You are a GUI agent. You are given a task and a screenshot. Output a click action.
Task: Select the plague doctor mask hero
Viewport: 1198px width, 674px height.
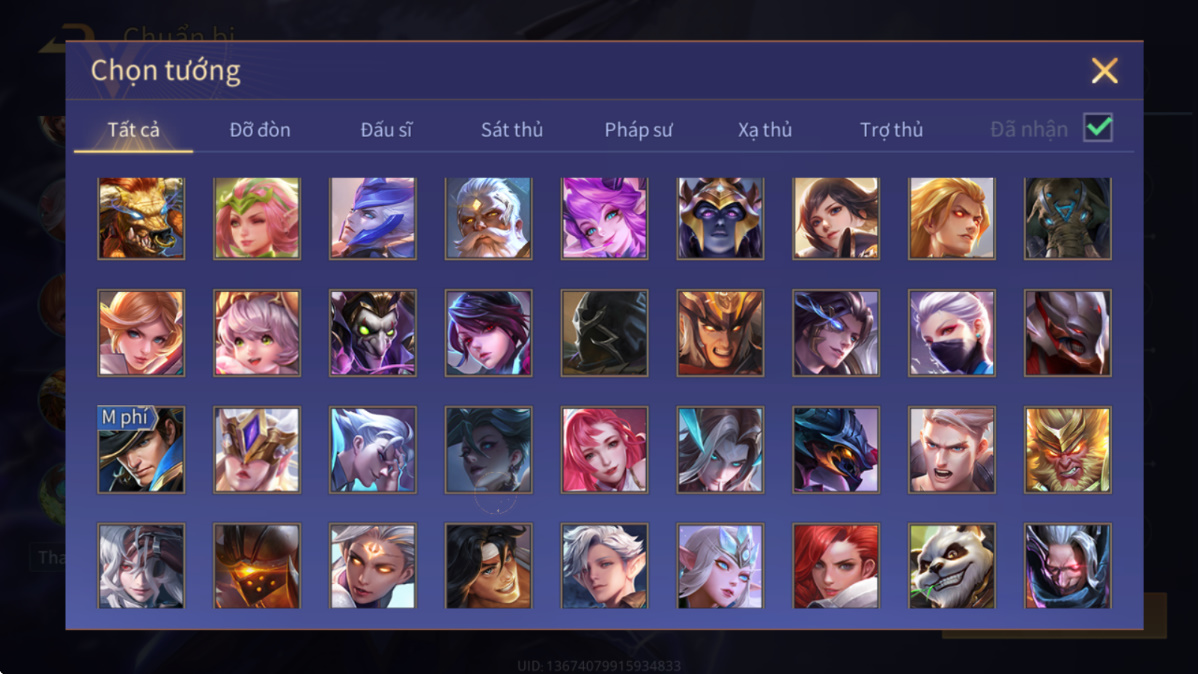(372, 333)
